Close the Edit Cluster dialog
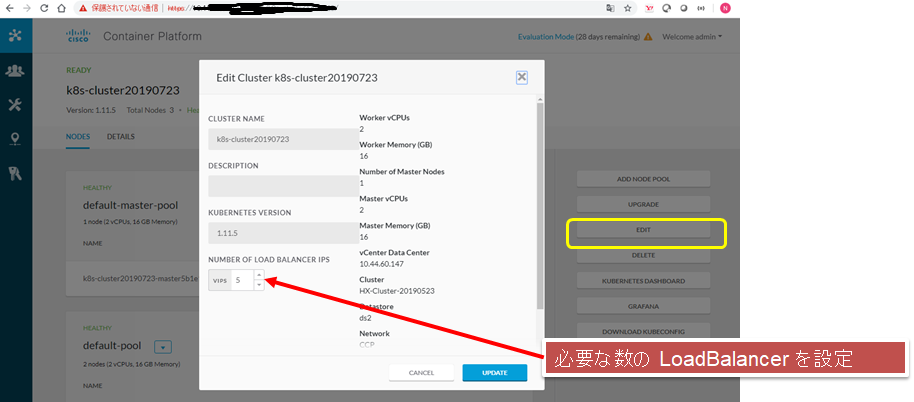The height and width of the screenshot is (402, 914). click(x=522, y=77)
